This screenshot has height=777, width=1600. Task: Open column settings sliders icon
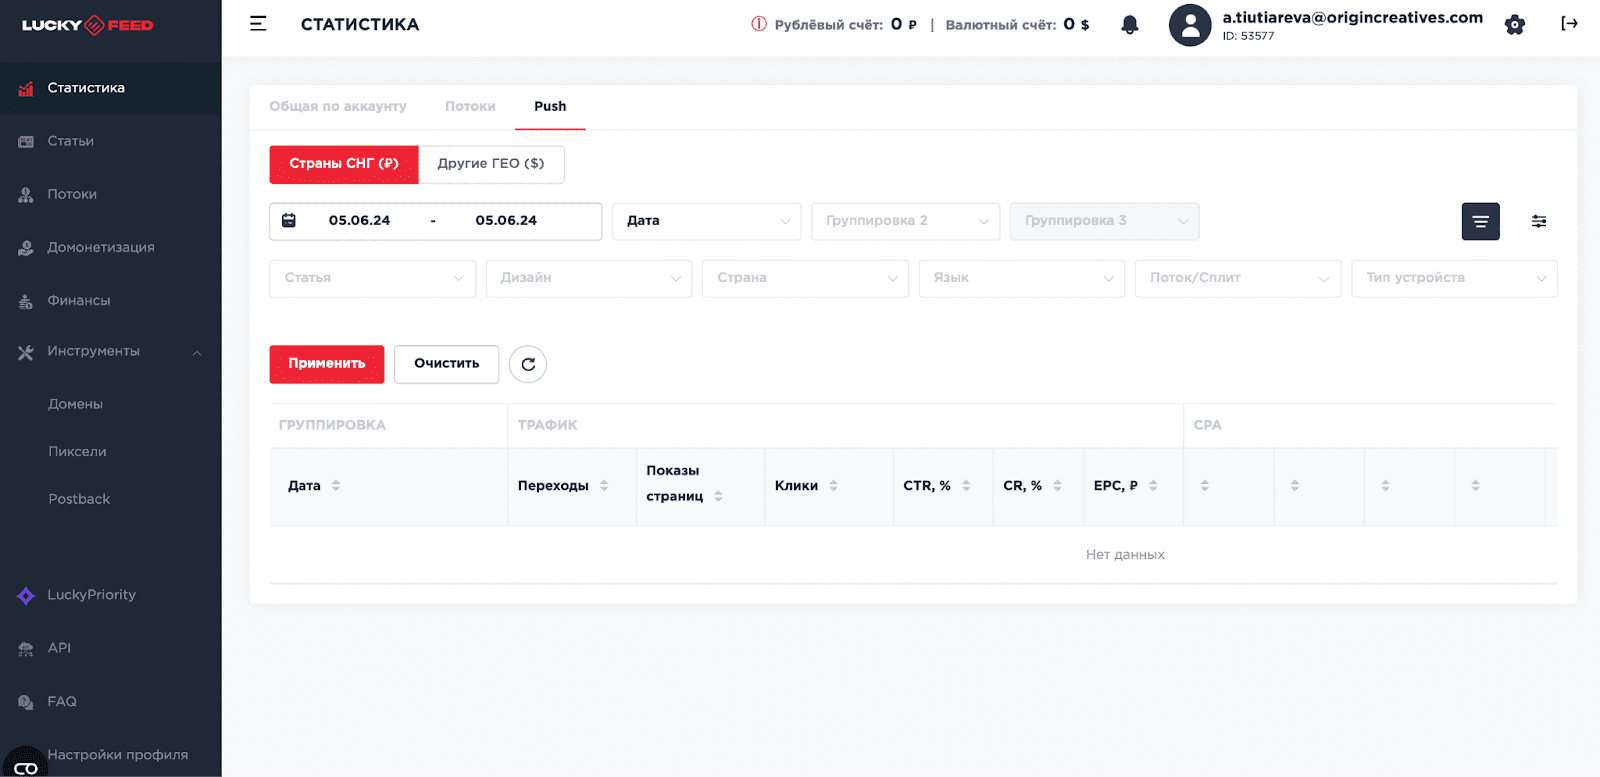(x=1539, y=221)
